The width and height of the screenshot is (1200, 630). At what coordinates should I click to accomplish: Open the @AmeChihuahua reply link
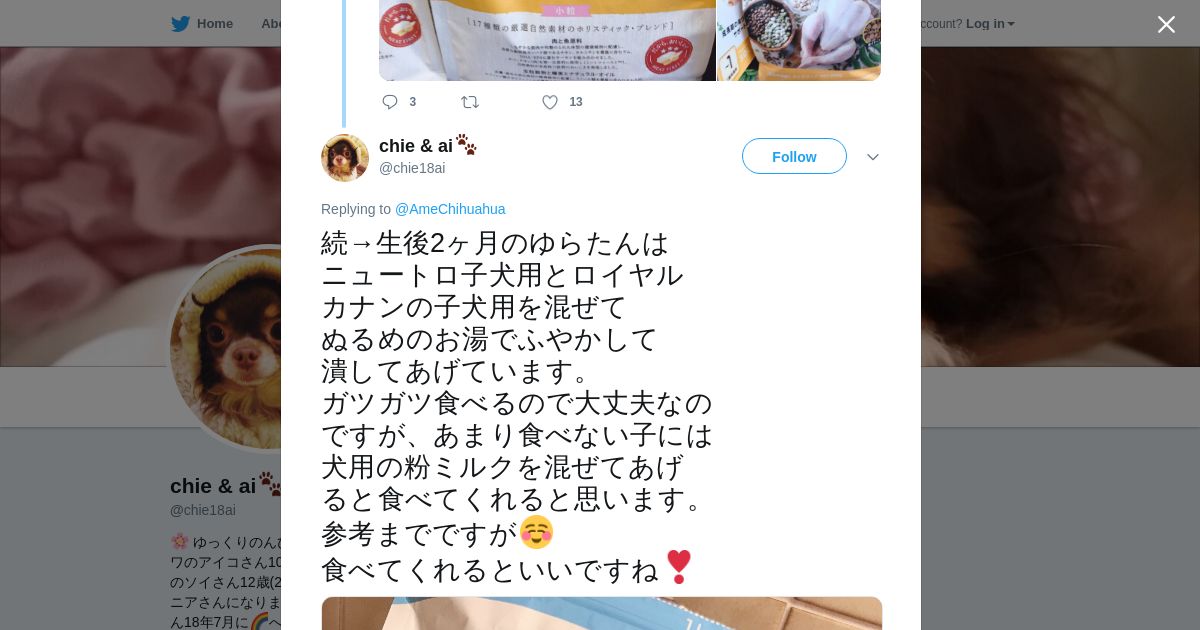450,209
